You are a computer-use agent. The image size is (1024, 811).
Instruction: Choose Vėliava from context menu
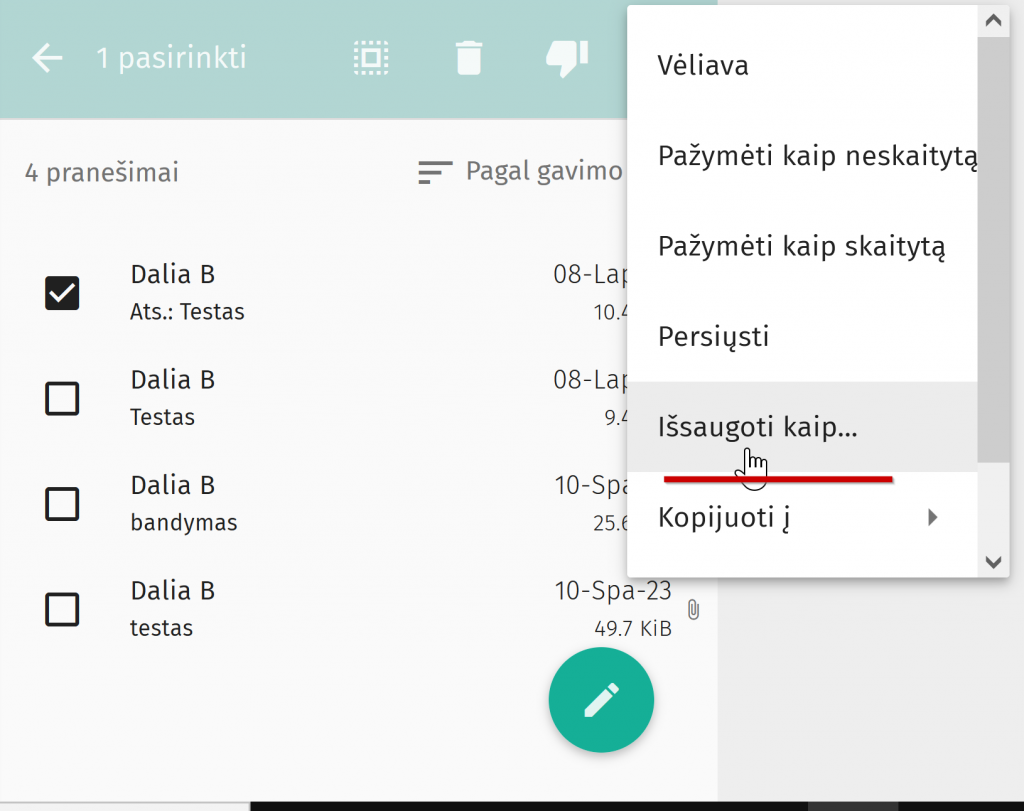click(703, 66)
